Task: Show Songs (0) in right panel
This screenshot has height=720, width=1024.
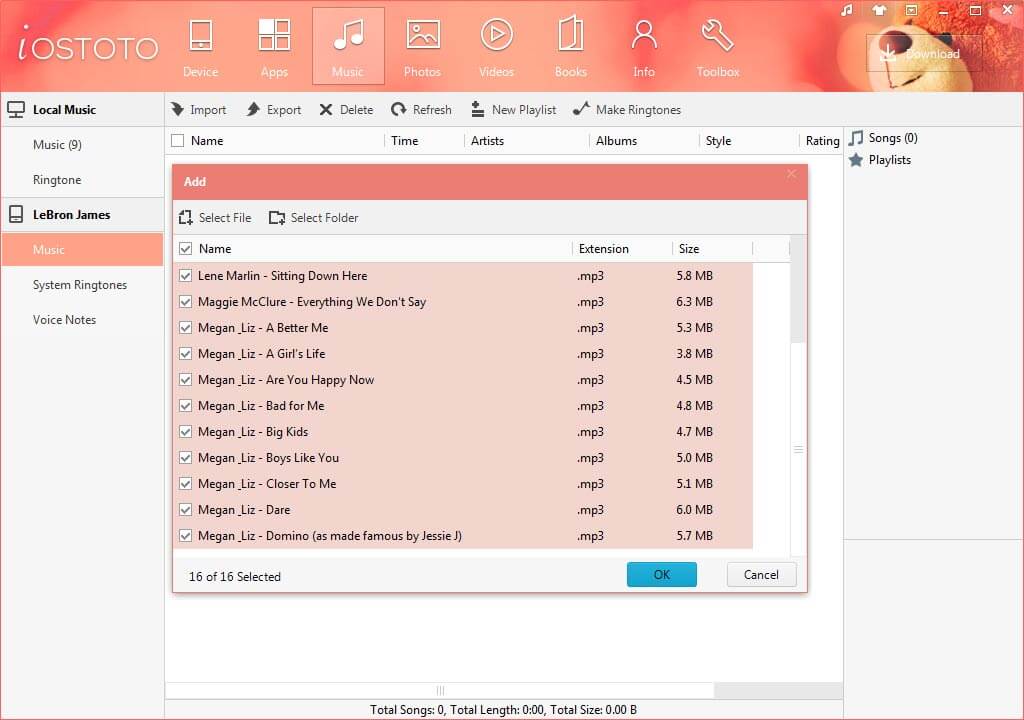Action: point(884,138)
